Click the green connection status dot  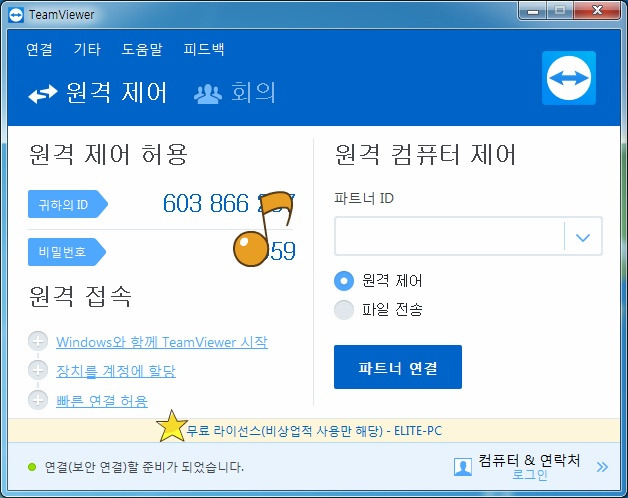click(32, 467)
